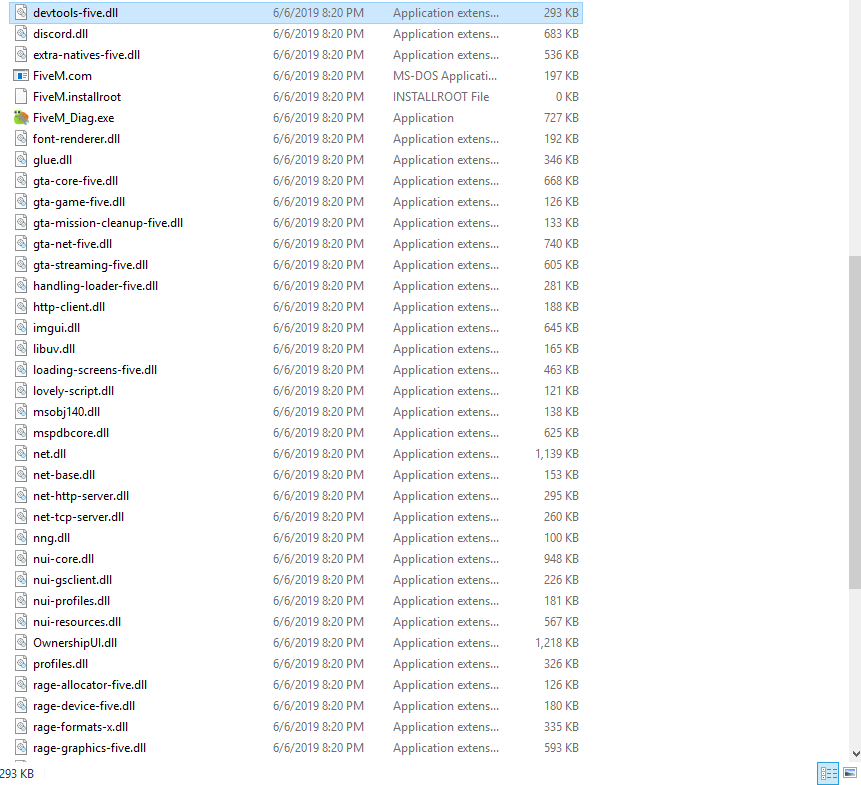Select the gta-game-five.dll file name
861x785 pixels.
tap(79, 202)
